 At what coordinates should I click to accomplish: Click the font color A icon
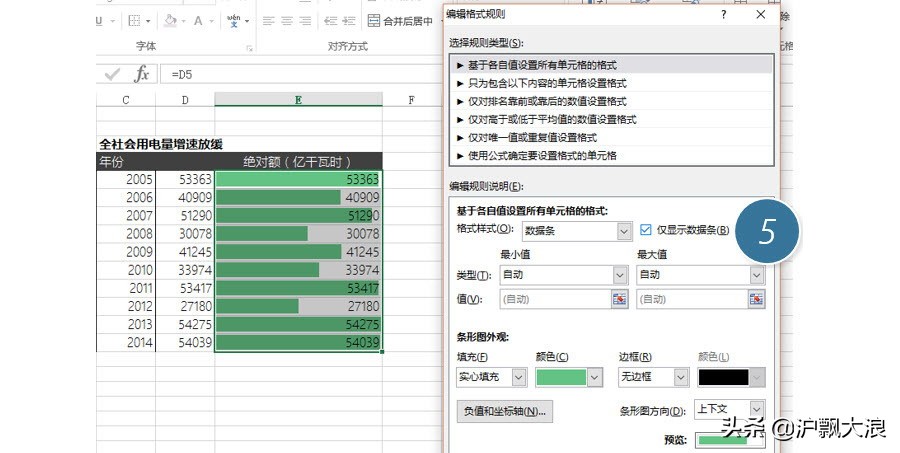point(198,21)
